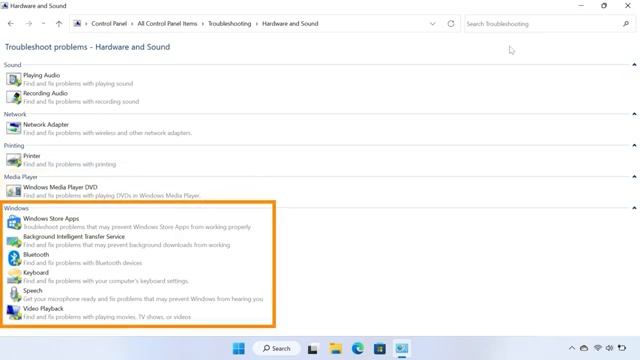This screenshot has height=360, width=640.
Task: Open File Explorer from the taskbar
Action: coord(336,349)
